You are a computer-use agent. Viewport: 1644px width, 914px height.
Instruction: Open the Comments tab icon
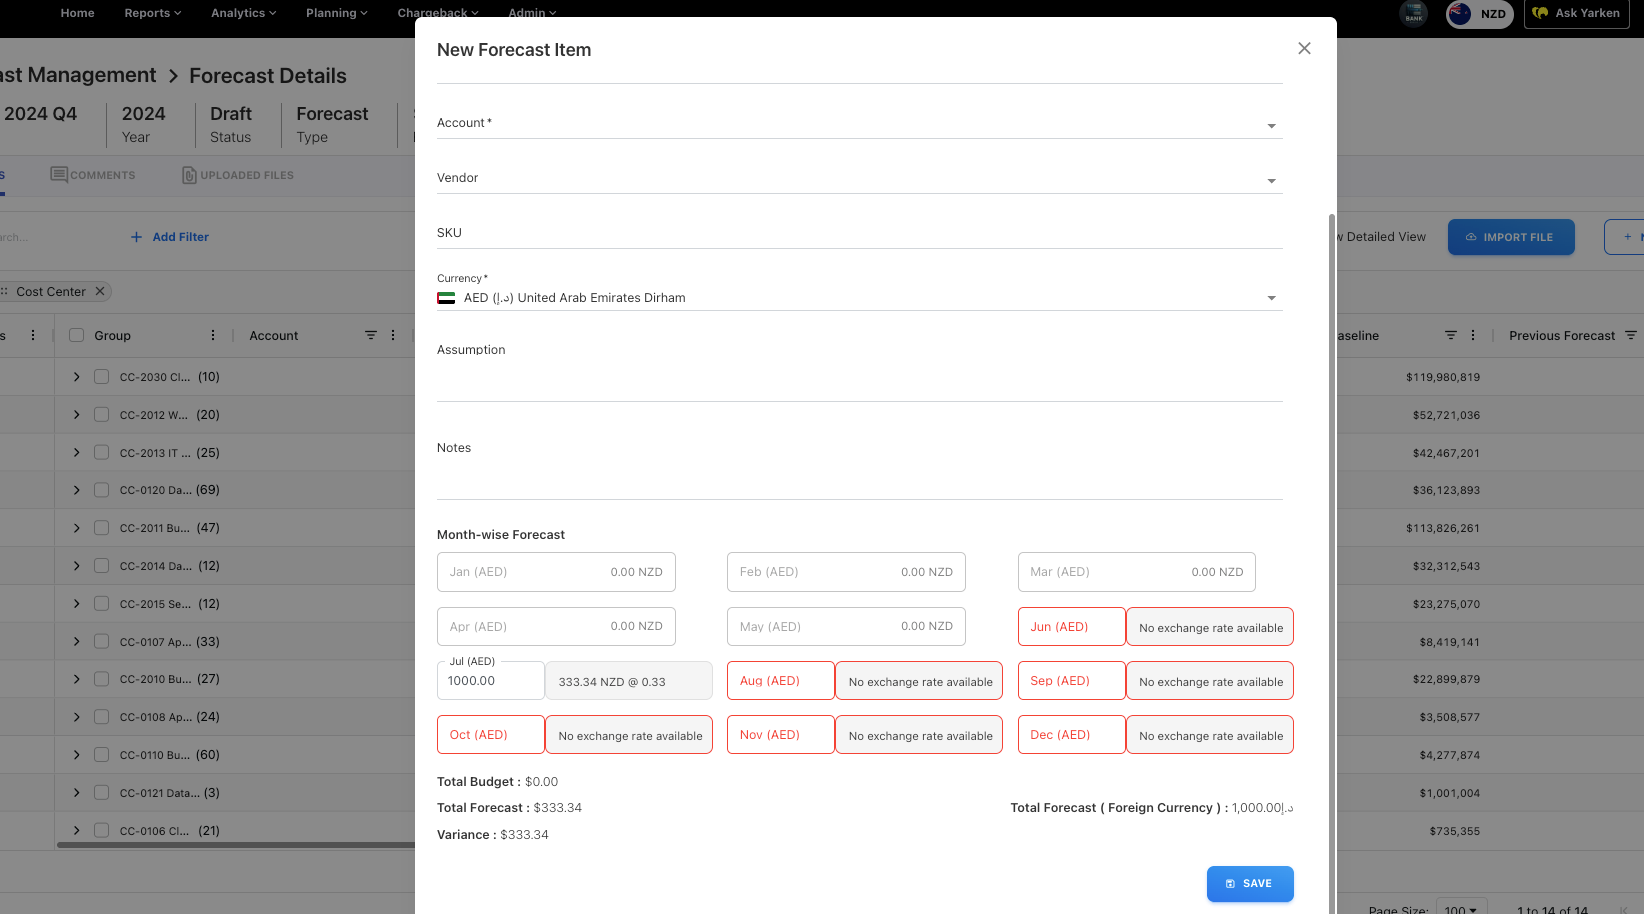59,175
